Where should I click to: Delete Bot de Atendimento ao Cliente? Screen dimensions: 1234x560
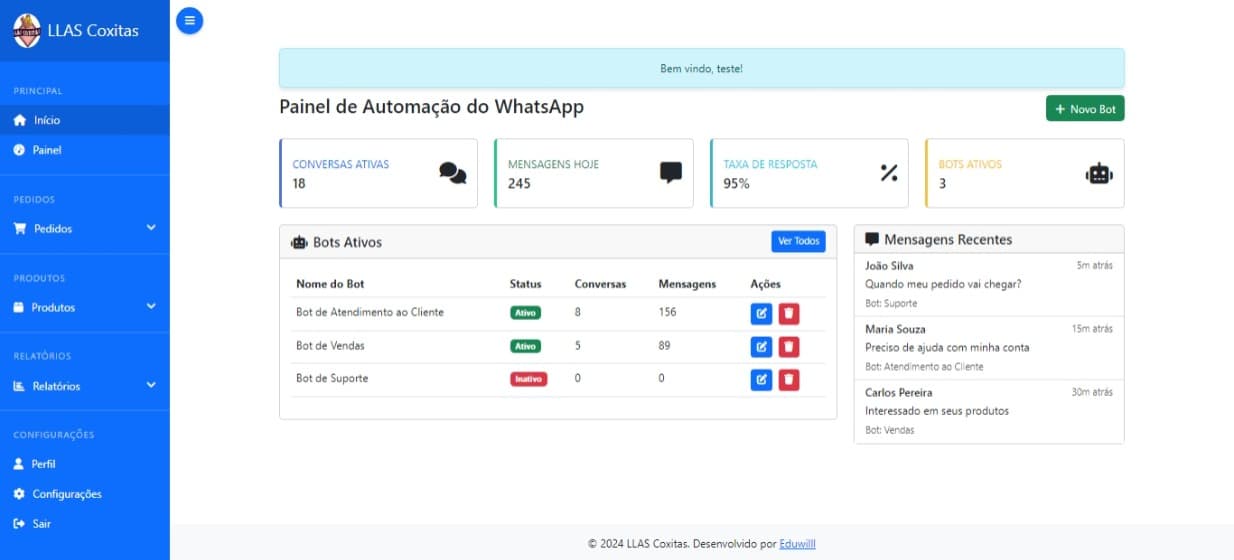click(x=789, y=314)
